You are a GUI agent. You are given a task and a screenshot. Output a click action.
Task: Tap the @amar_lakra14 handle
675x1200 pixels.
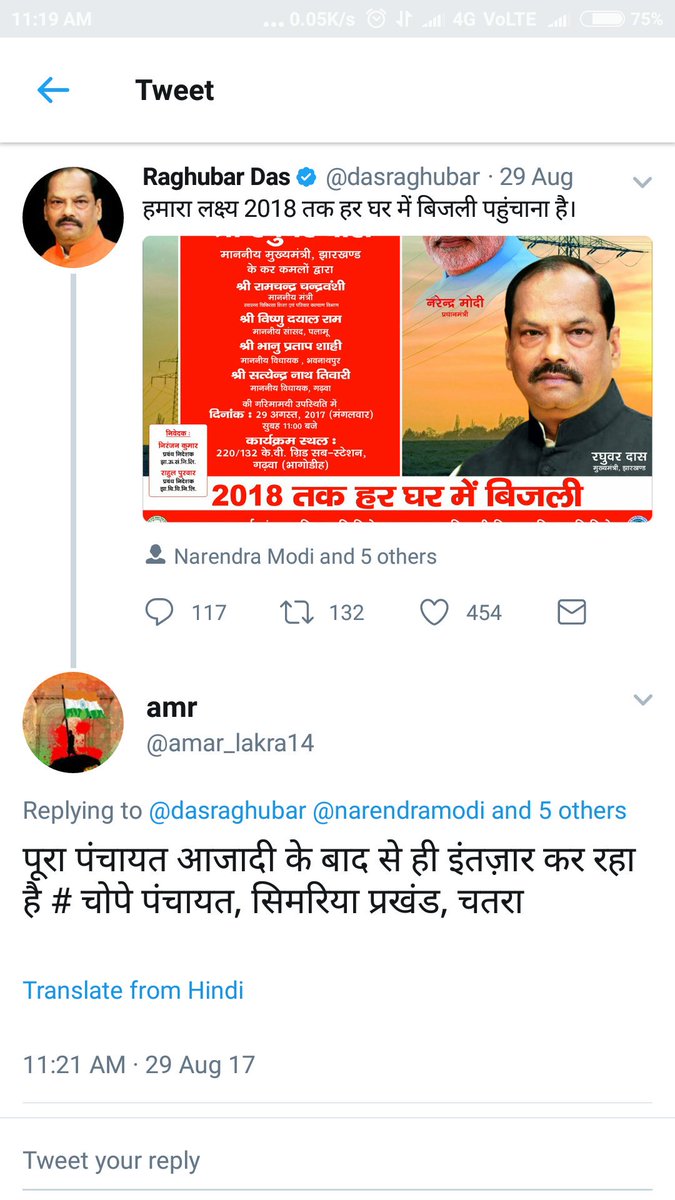(x=230, y=744)
